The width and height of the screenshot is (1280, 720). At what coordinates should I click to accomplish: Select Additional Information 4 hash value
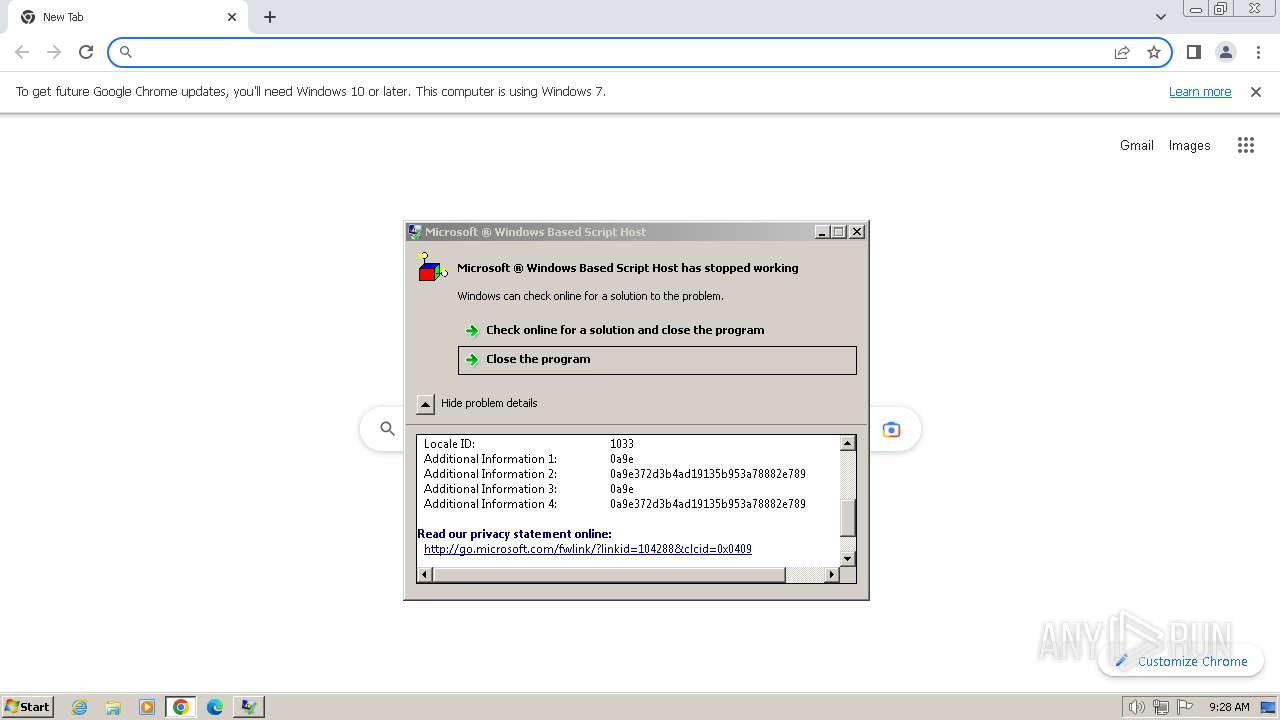[708, 504]
